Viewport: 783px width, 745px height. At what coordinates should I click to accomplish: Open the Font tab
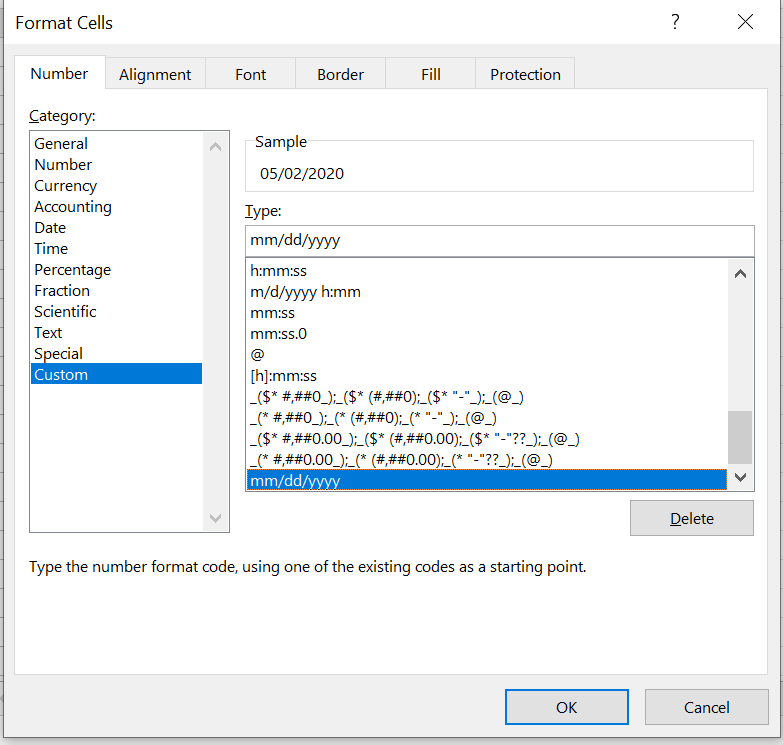pyautogui.click(x=250, y=74)
